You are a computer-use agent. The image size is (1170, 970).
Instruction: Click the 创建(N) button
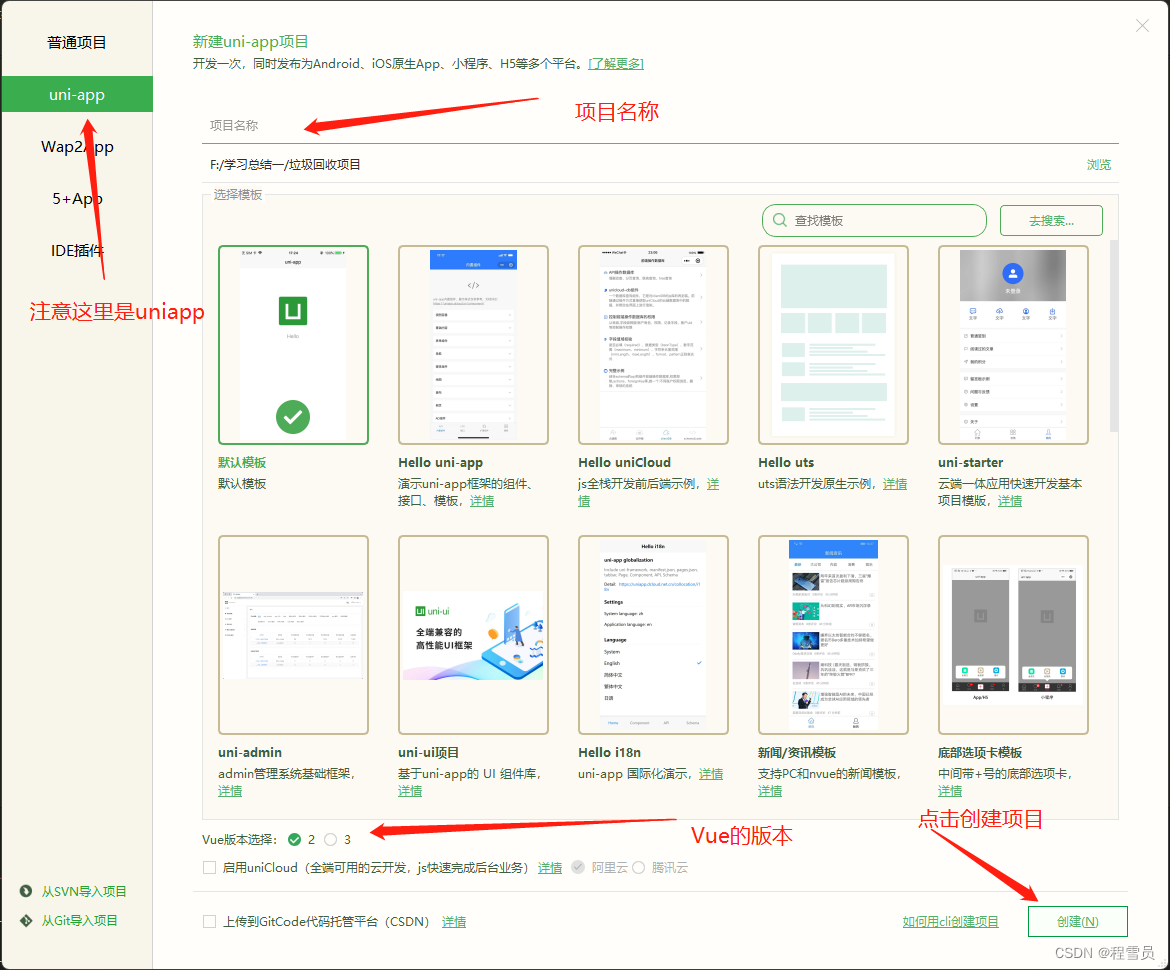[1077, 922]
